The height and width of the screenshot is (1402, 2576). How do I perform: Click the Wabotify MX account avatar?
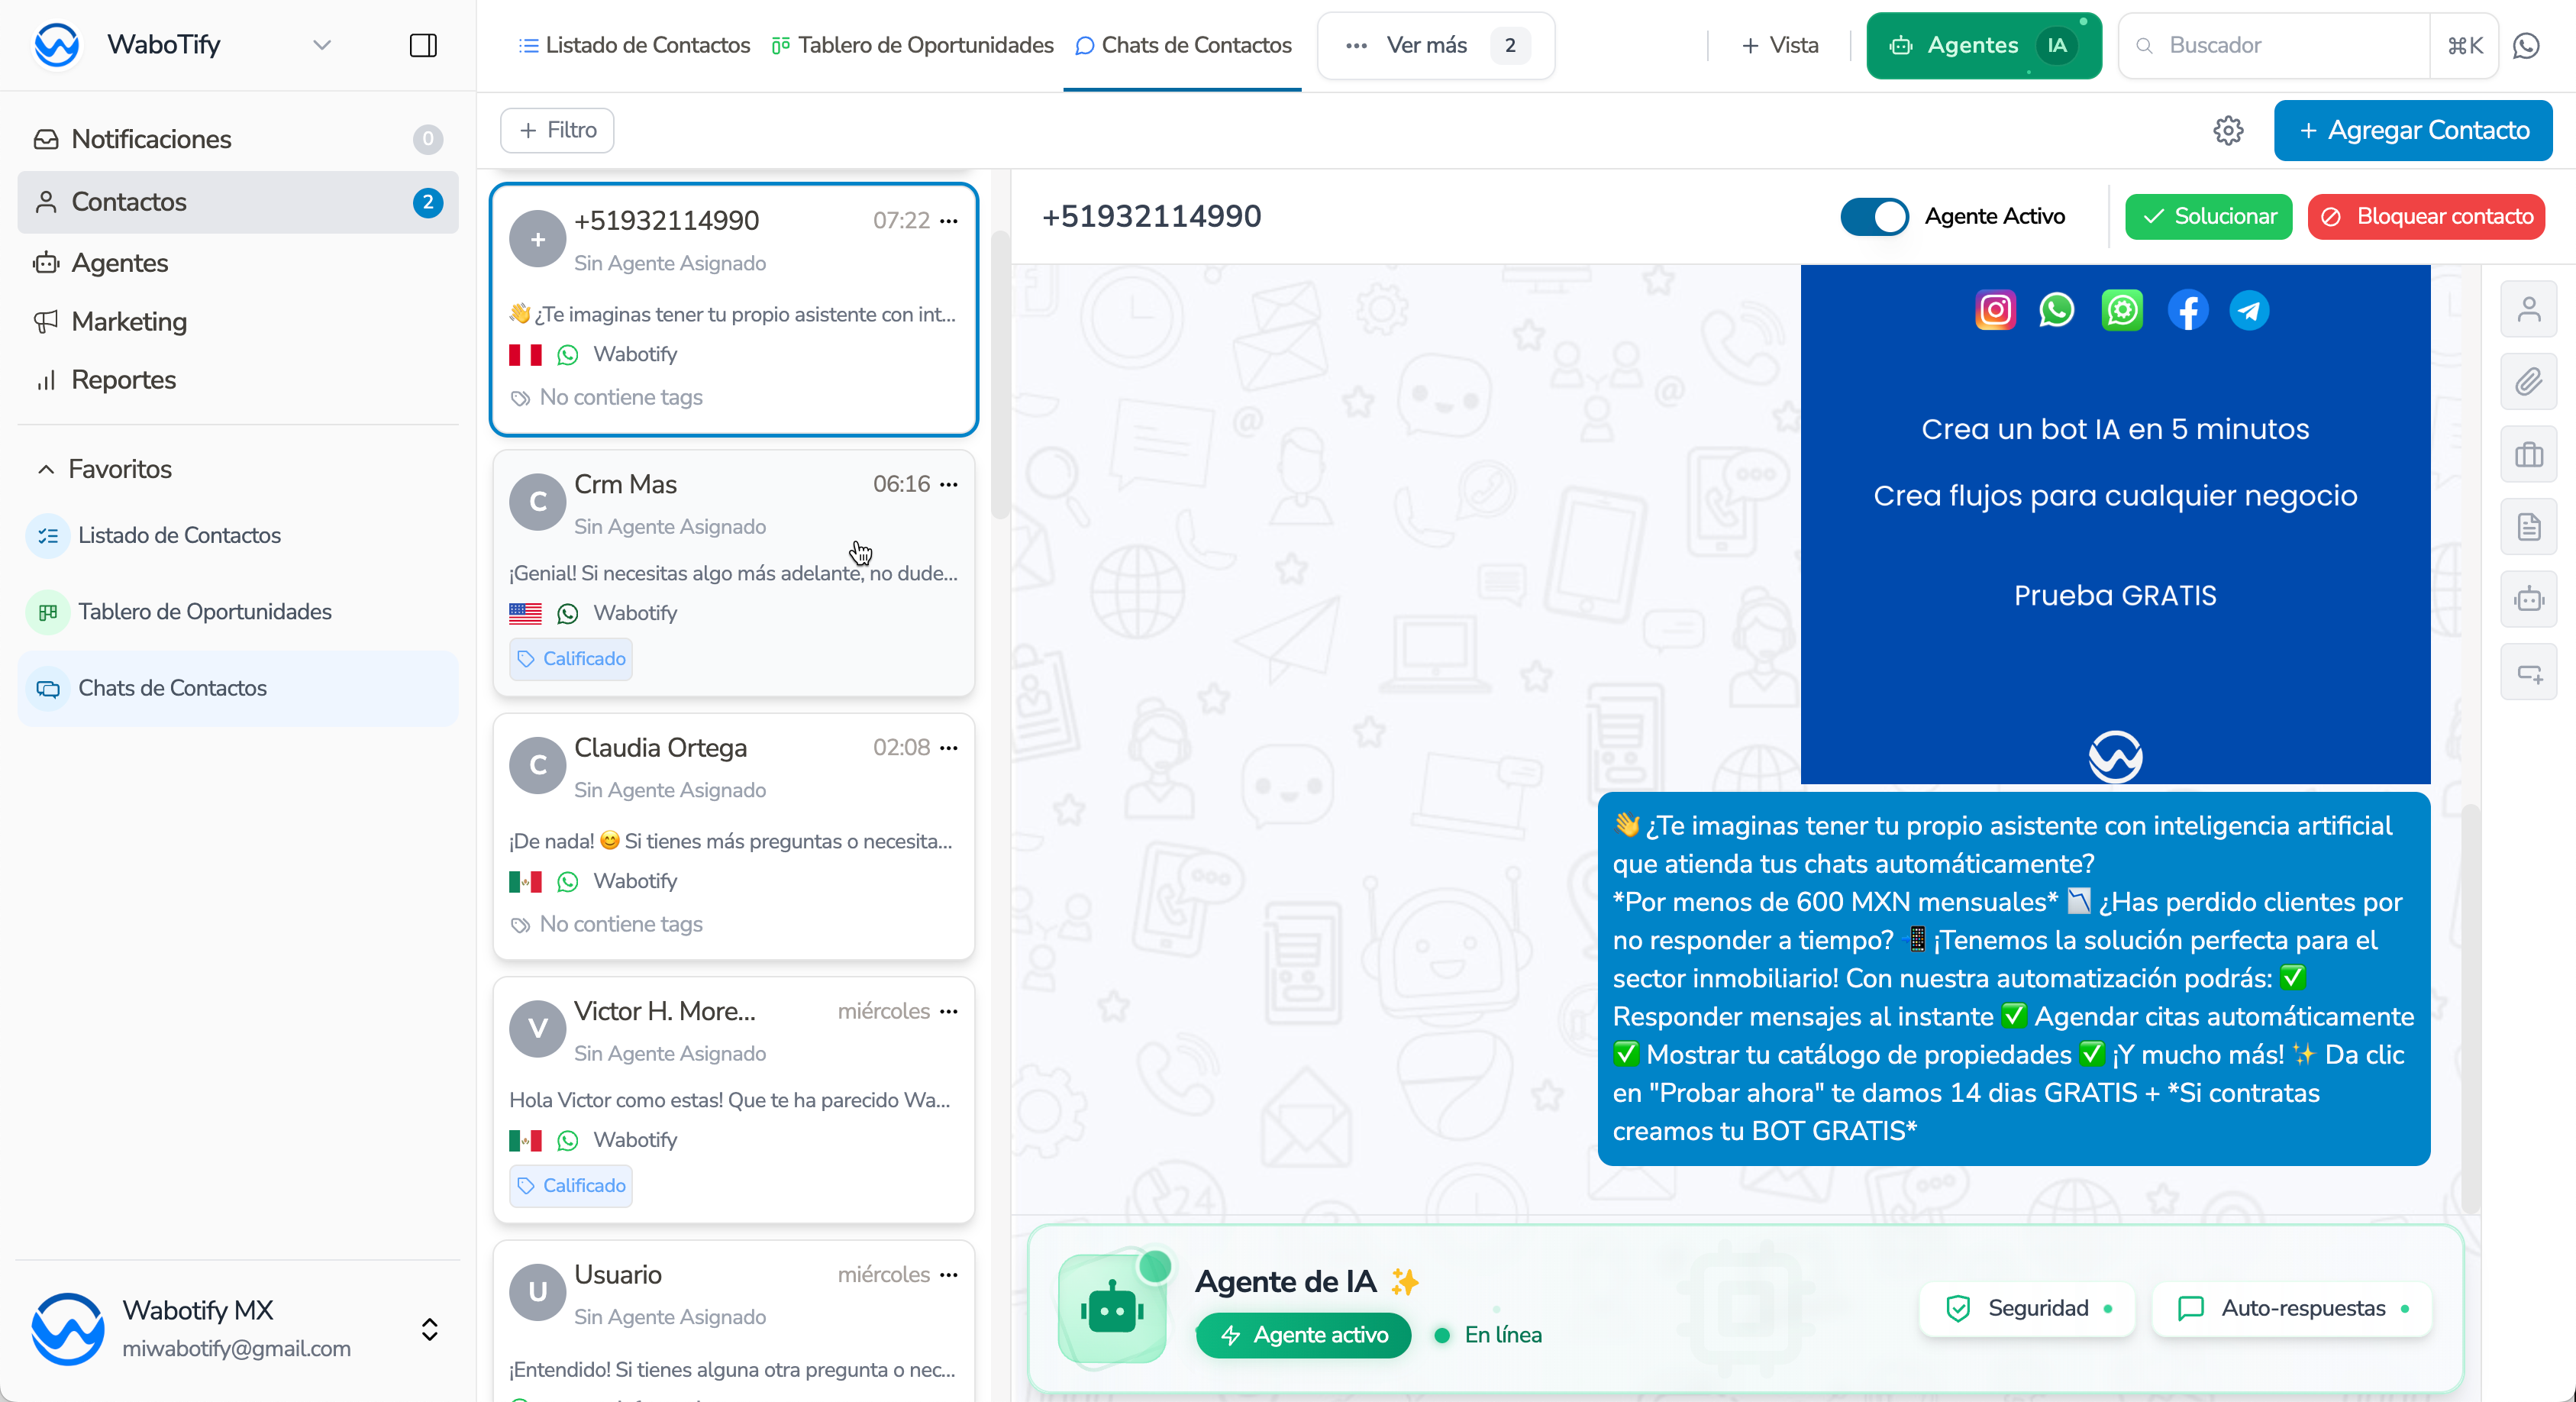[68, 1329]
